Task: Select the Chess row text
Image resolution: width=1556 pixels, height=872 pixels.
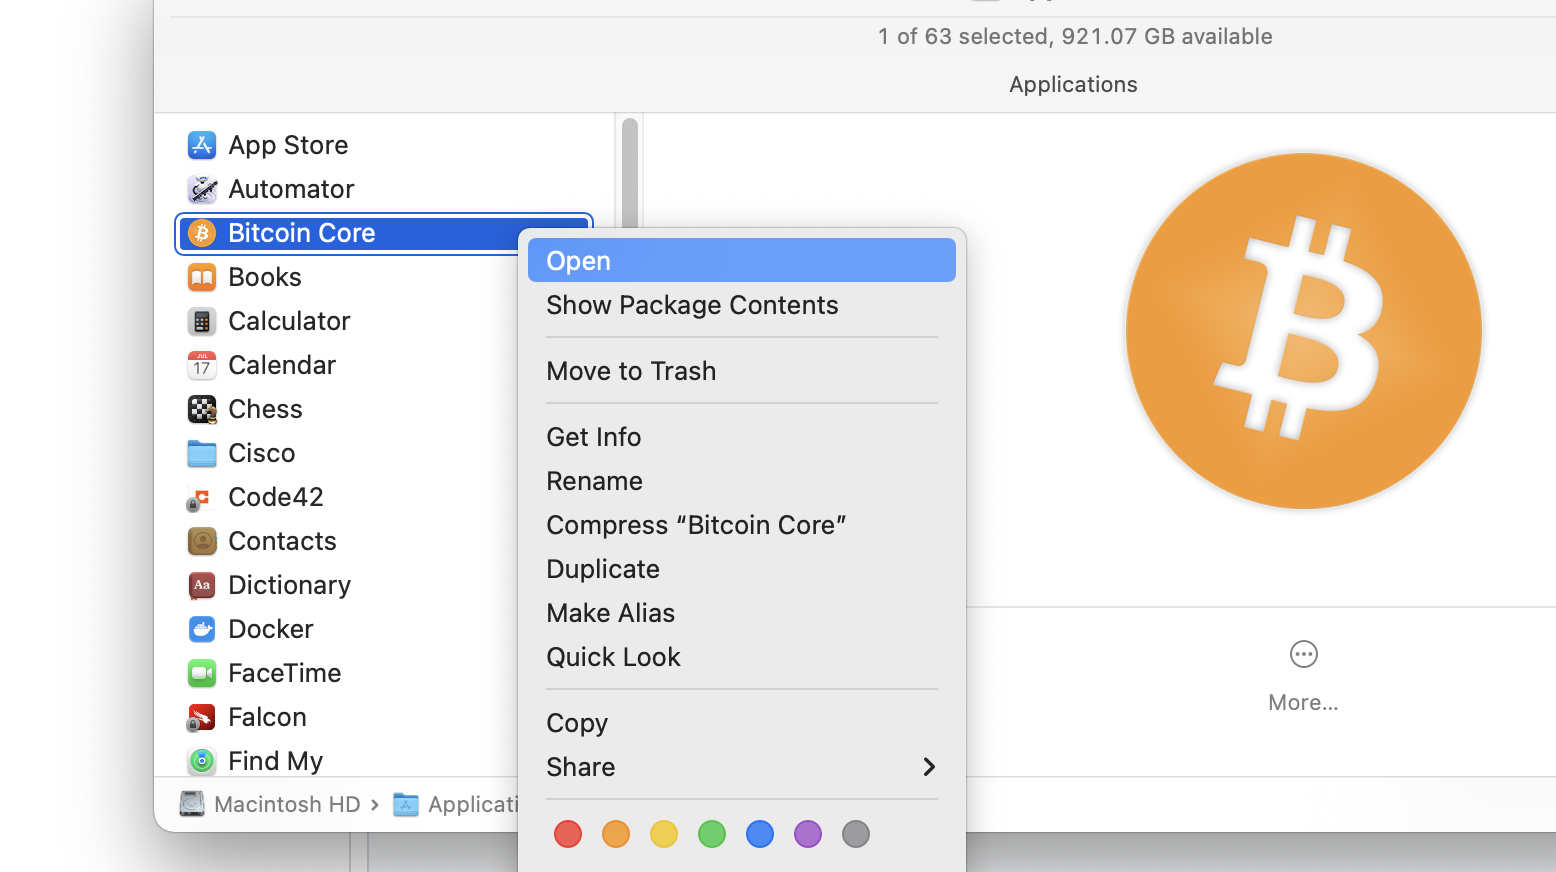Action: 265,409
